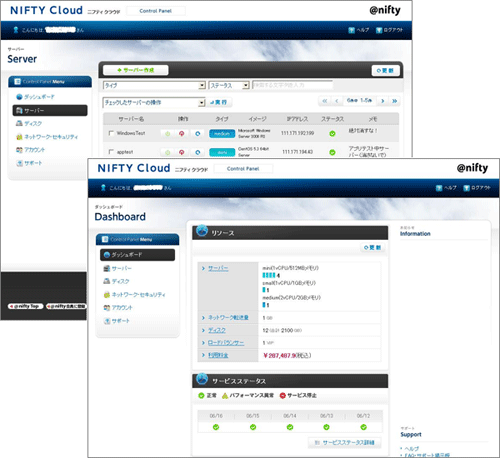Viewport: 500px width, 458px height.
Task: Click the red stop icon for WindowsTest server
Action: tap(182, 134)
